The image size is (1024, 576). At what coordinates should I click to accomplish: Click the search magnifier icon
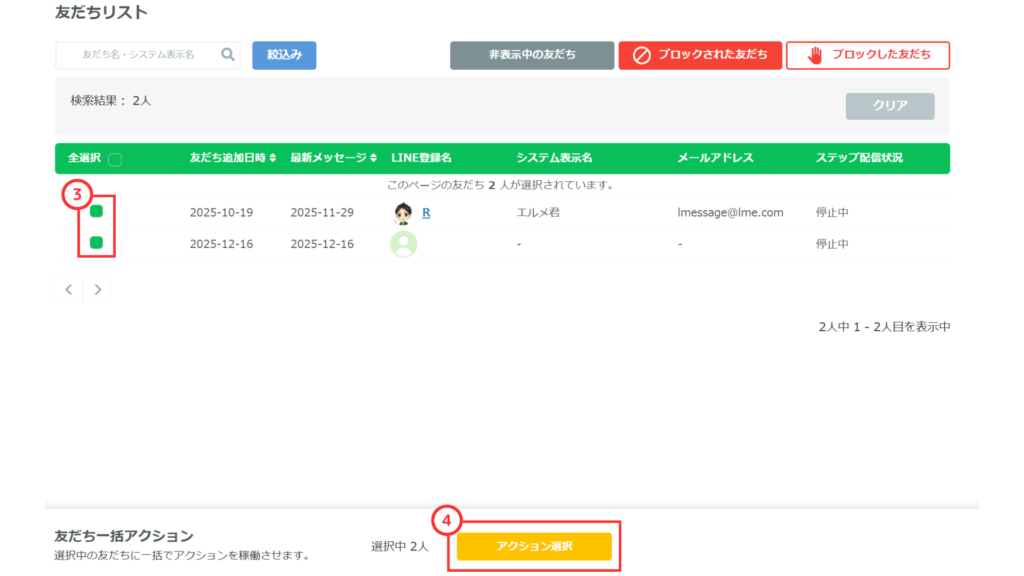[x=228, y=55]
